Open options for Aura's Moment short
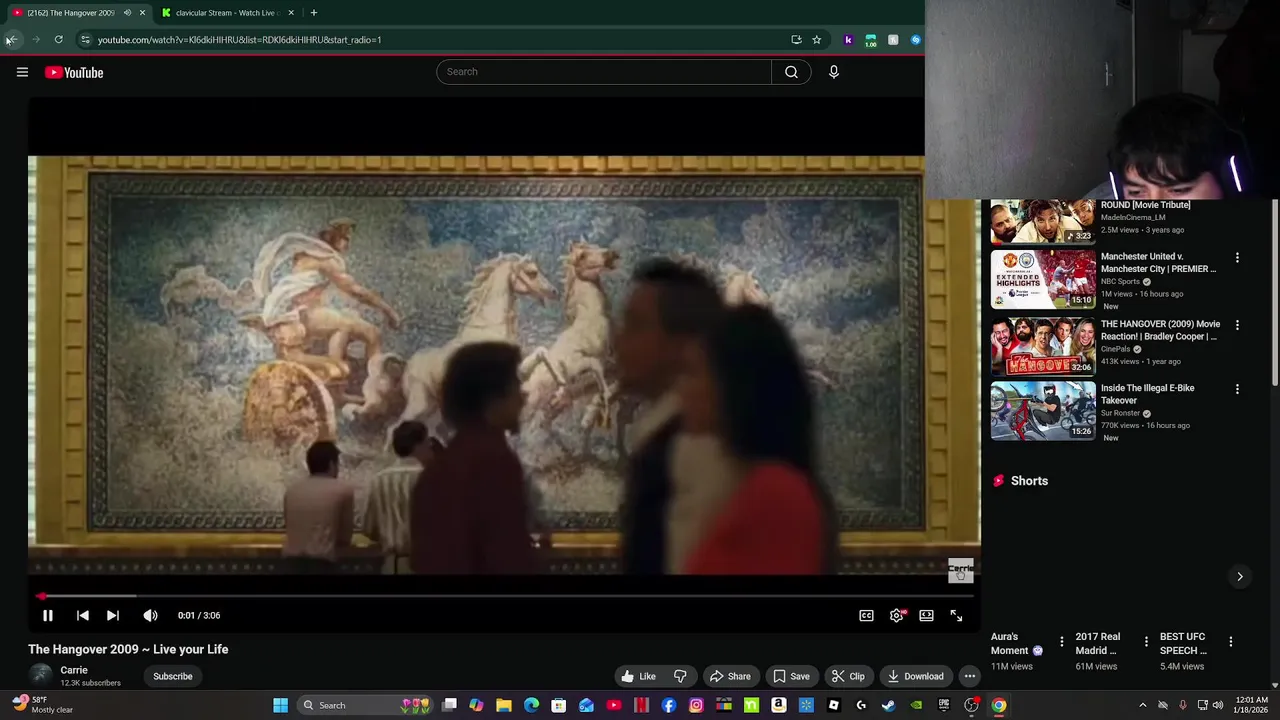Image resolution: width=1280 pixels, height=720 pixels. 1062,642
